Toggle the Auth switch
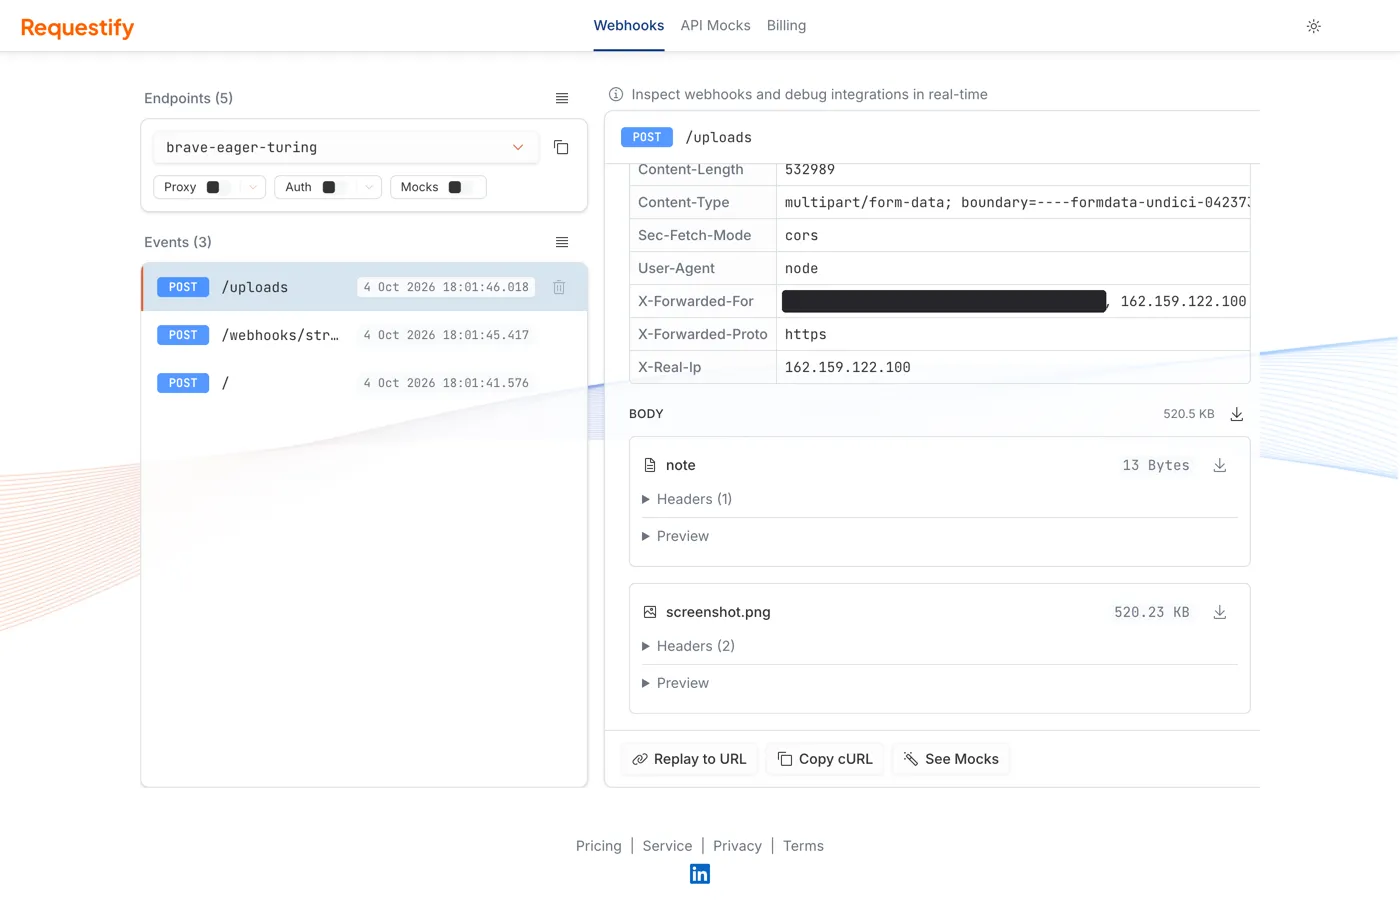This screenshot has height=900, width=1400. pyautogui.click(x=334, y=187)
